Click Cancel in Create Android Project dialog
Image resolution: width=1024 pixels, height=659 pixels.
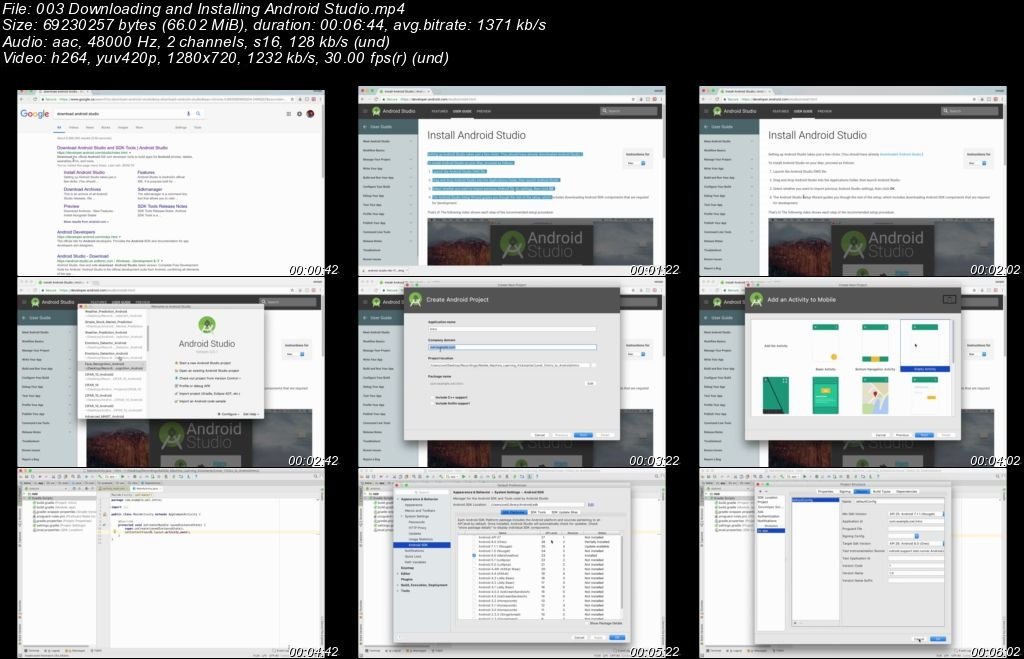pos(539,435)
